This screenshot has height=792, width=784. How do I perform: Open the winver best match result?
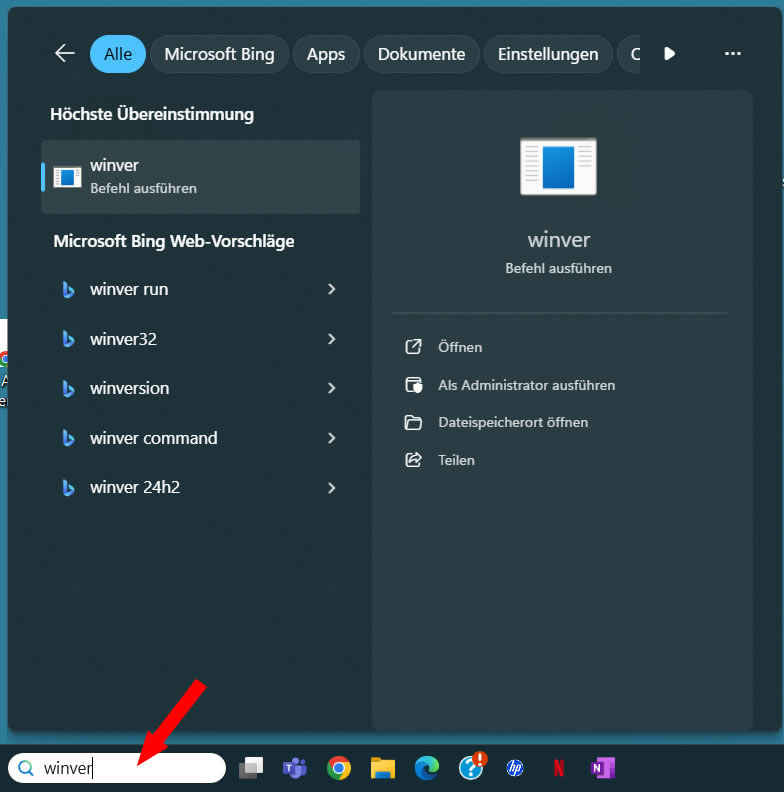[x=201, y=177]
